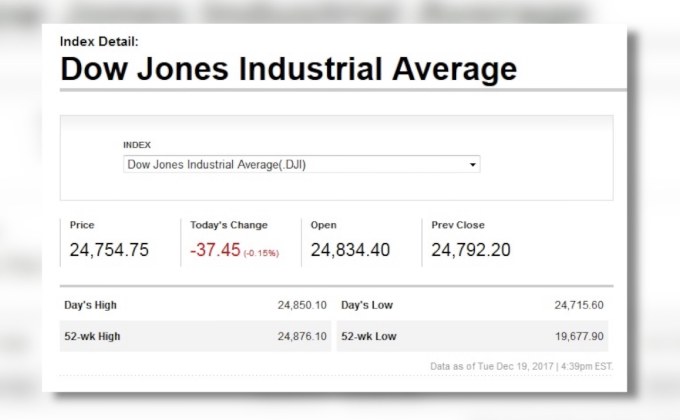Click the 52-wk Low value 19,677.90
Viewport: 680px width, 420px height.
pos(578,336)
